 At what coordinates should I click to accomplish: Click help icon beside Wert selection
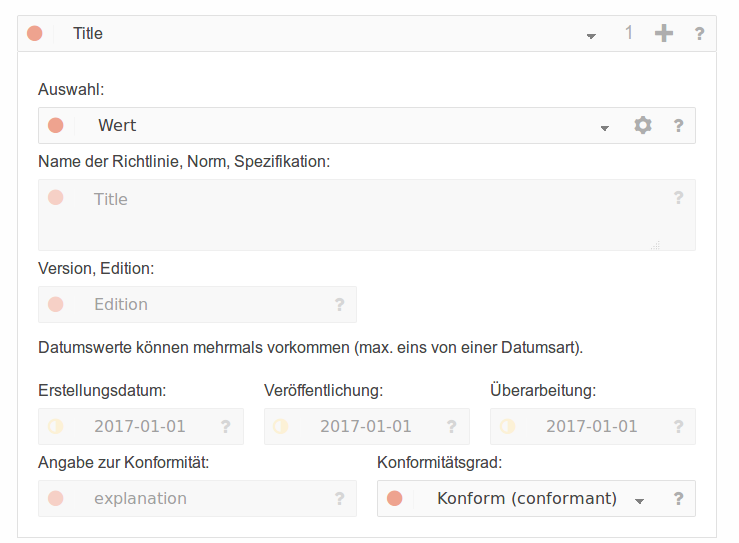678,125
